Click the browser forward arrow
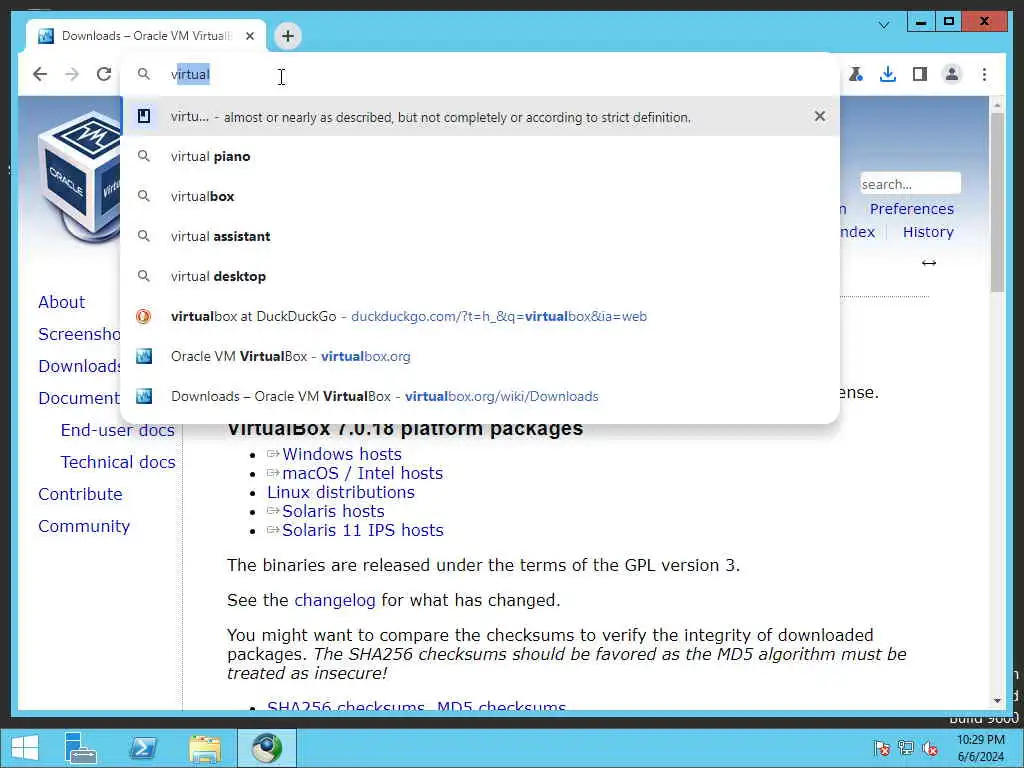Viewport: 1024px width, 768px height. pyautogui.click(x=72, y=74)
